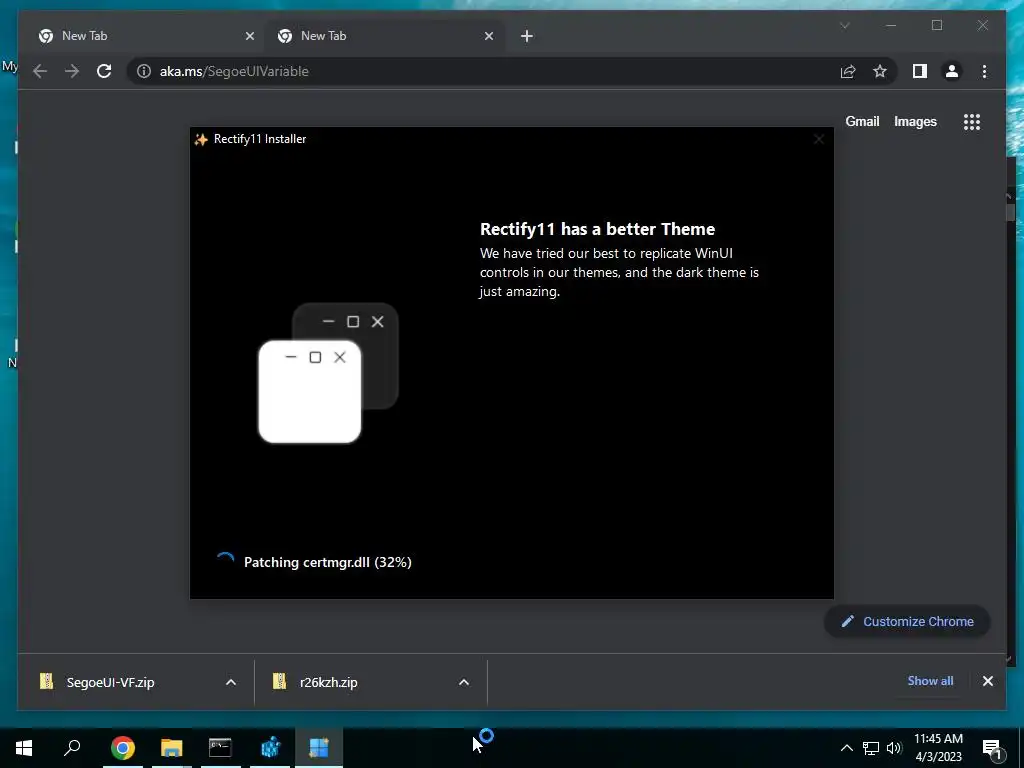Open File Explorer from taskbar
1024x768 pixels.
click(171, 747)
